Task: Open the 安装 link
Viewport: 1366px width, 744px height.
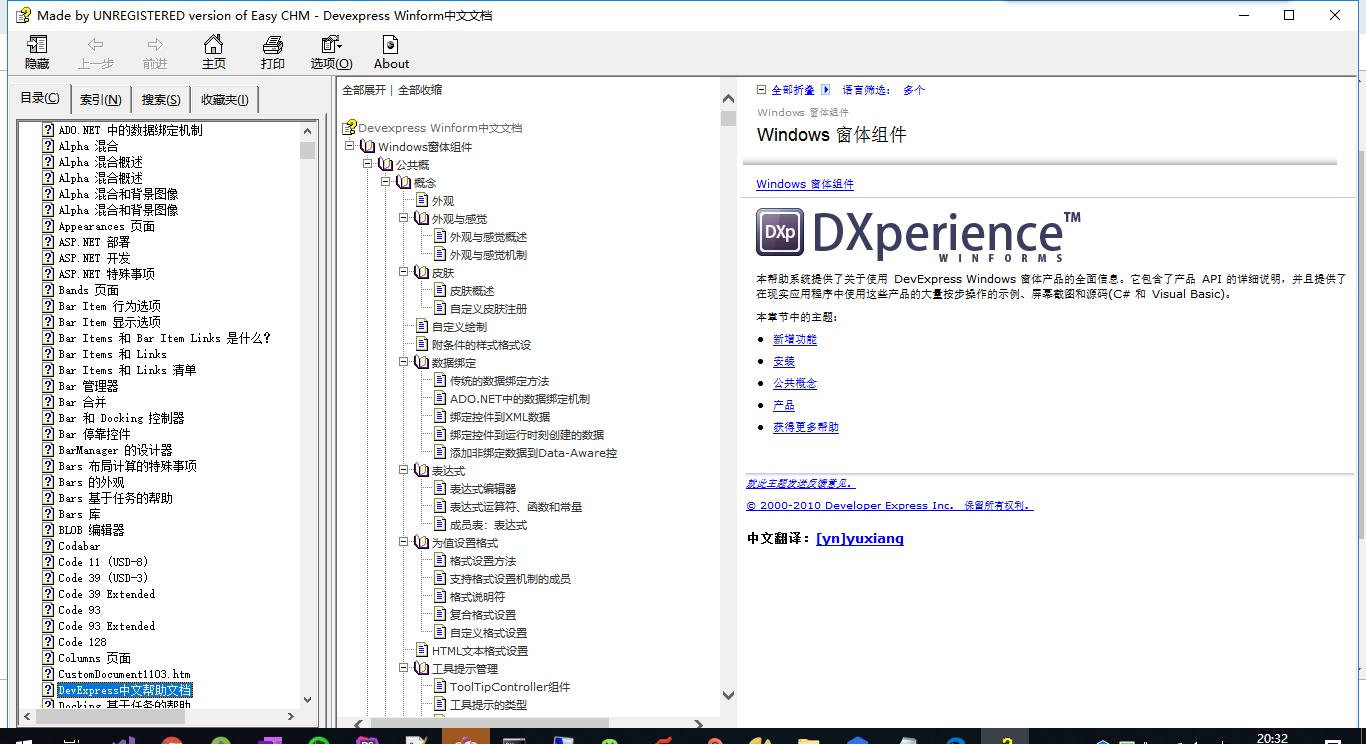Action: 784,361
